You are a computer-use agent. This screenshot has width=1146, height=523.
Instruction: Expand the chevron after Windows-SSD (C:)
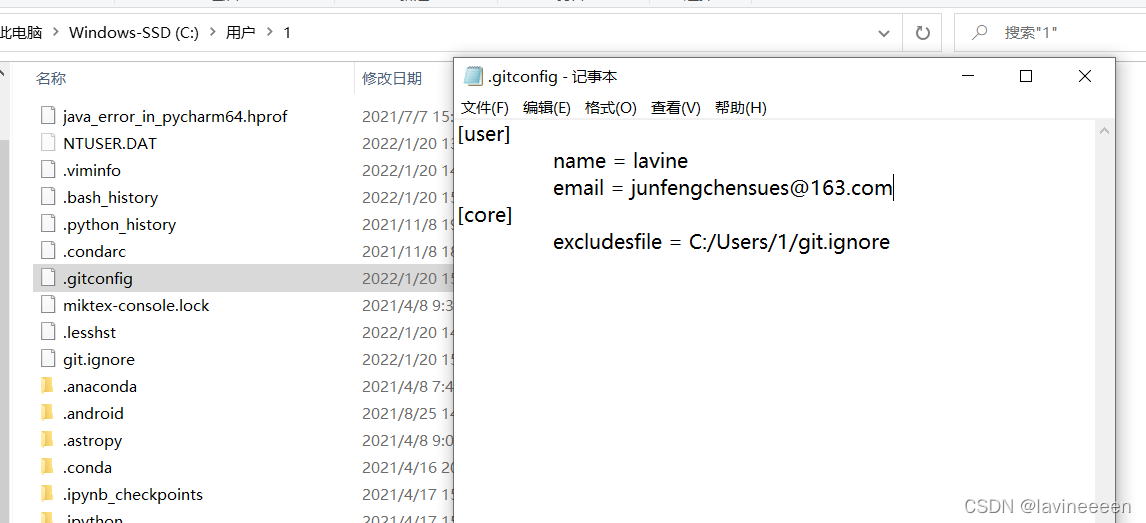pyautogui.click(x=213, y=33)
